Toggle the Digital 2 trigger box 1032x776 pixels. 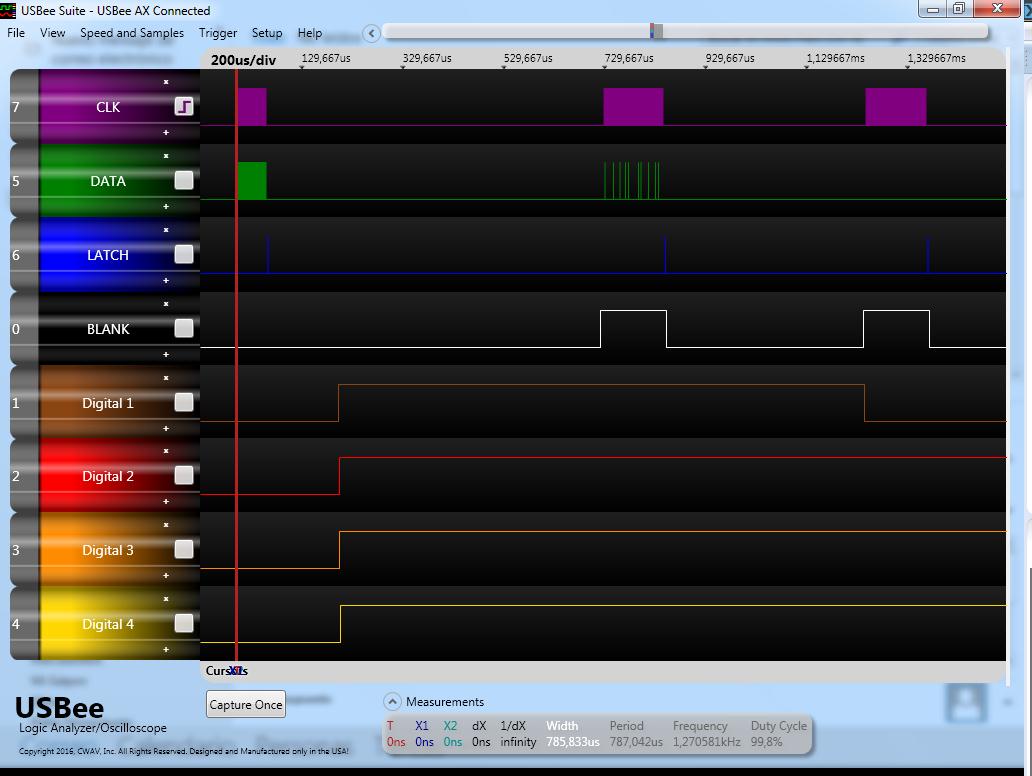184,475
